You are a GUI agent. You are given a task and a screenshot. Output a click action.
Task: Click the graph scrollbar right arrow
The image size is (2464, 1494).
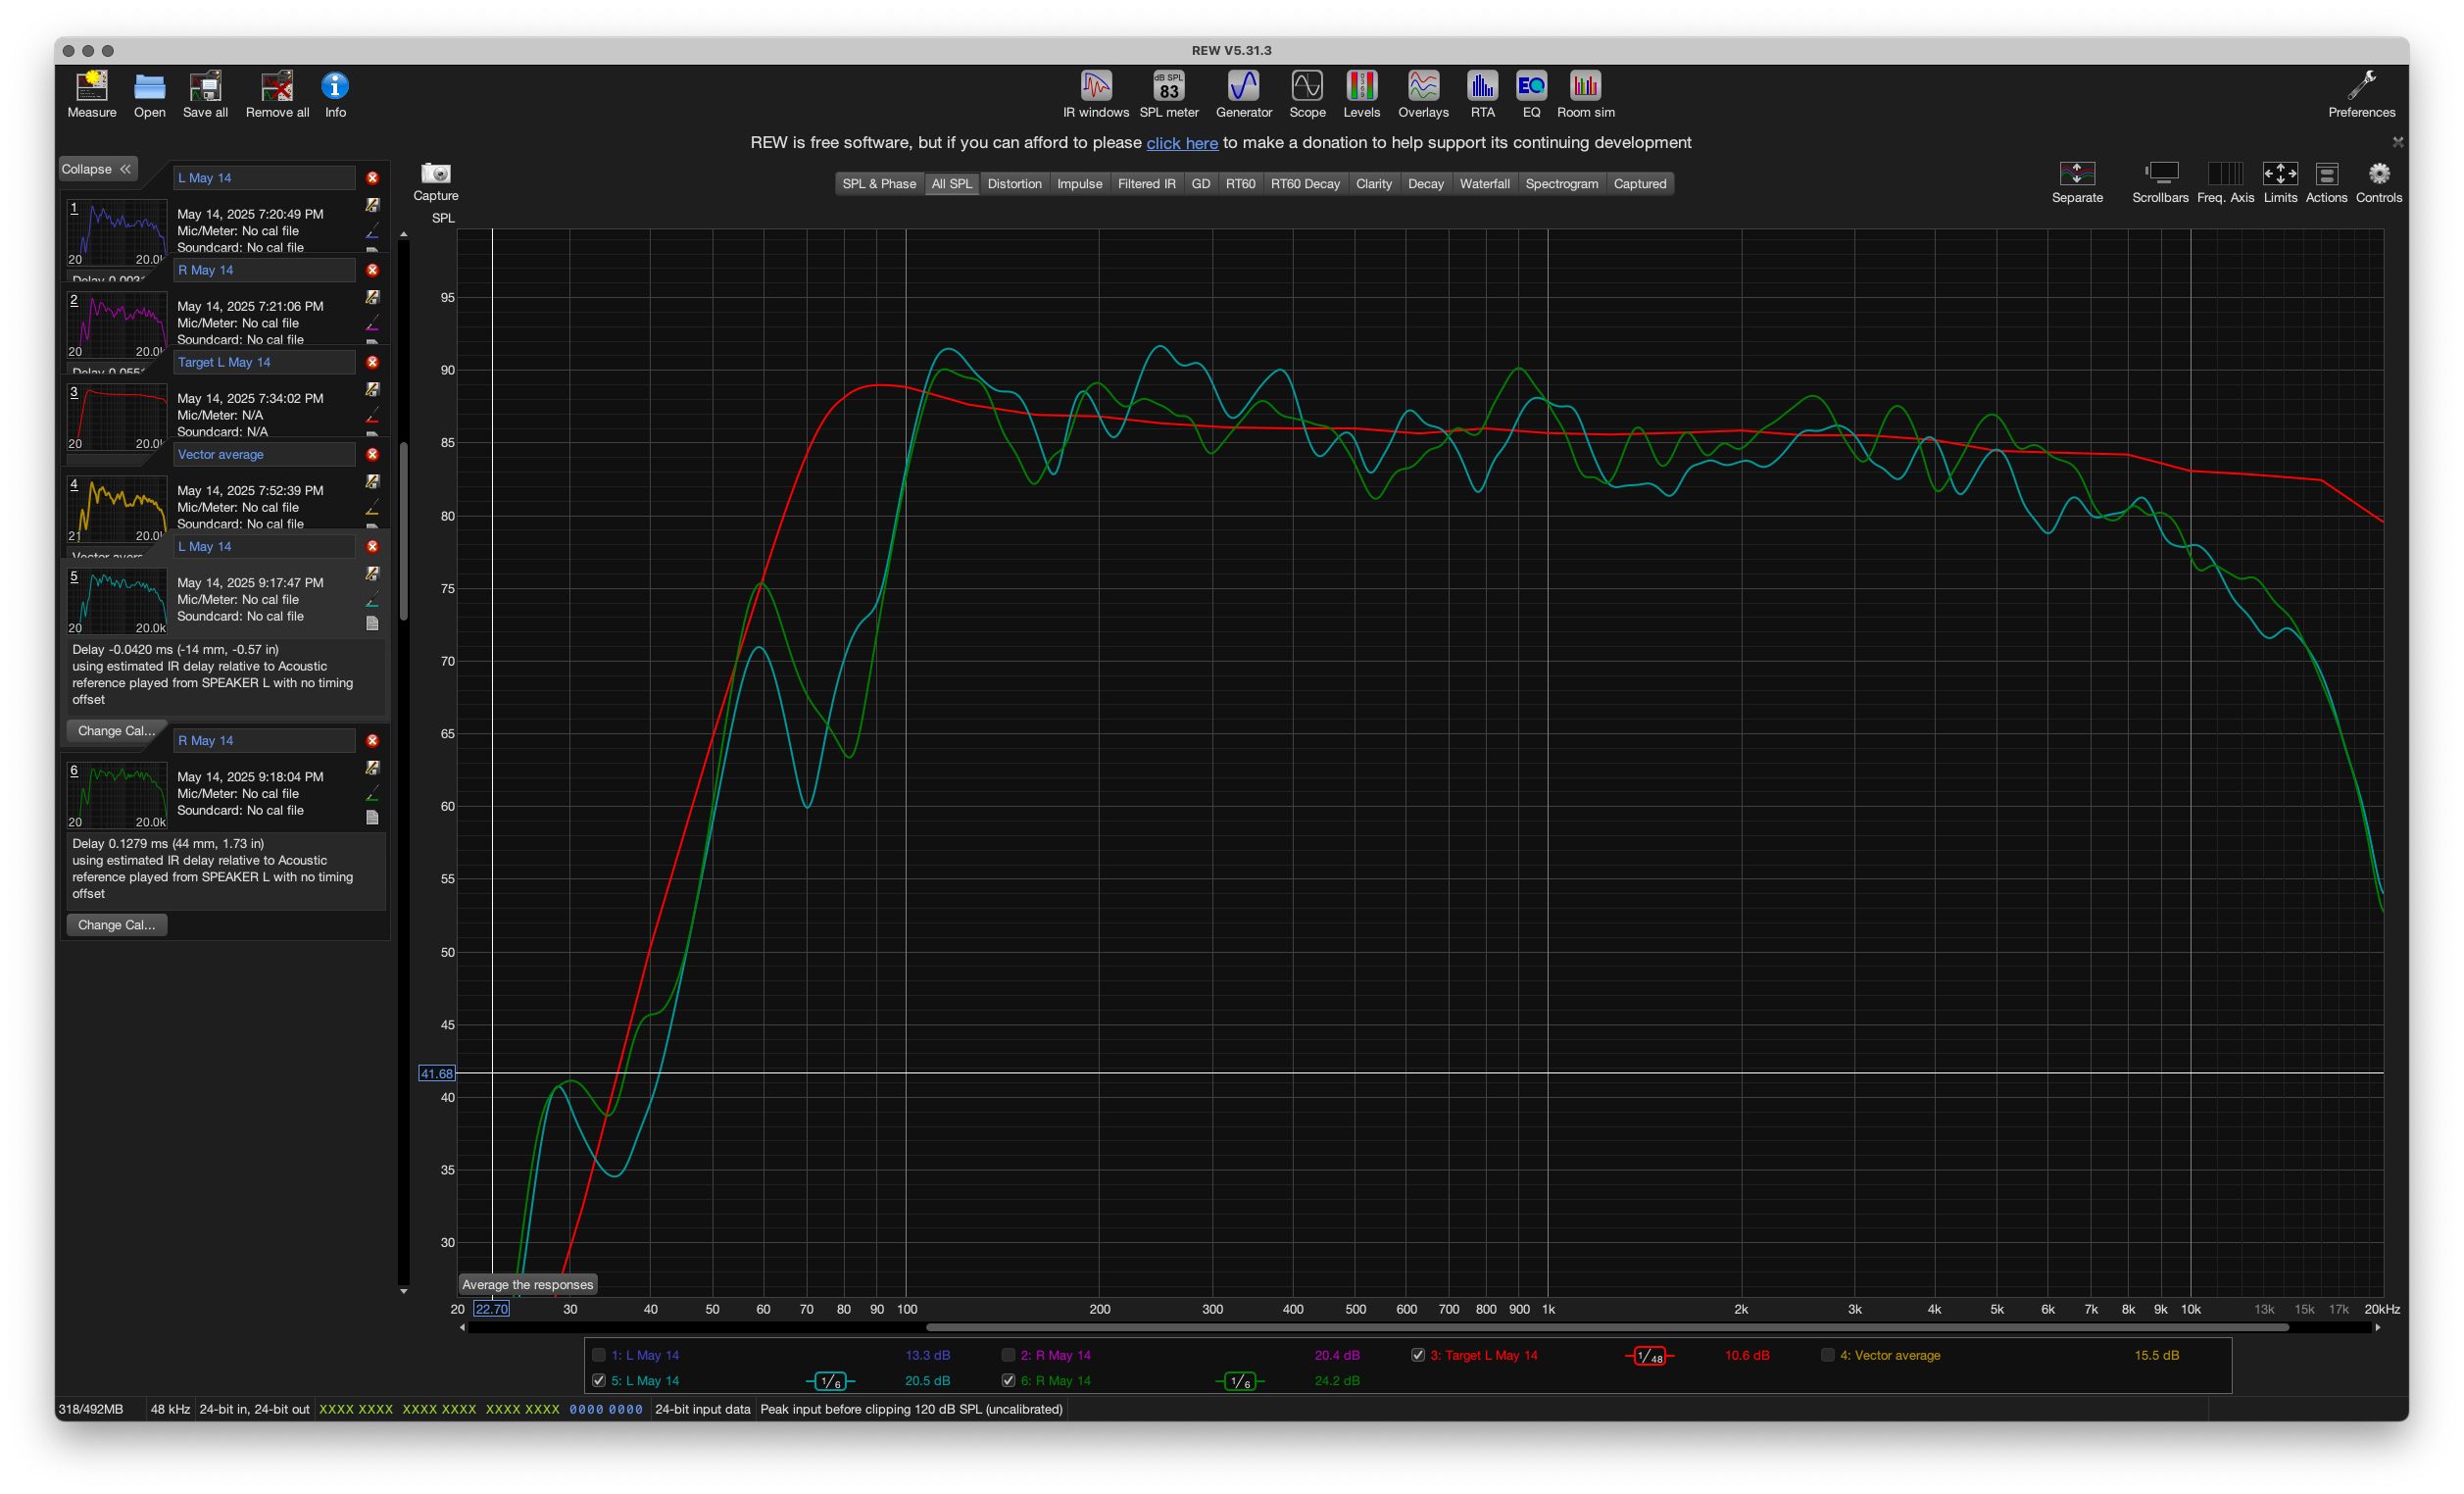pos(2377,1327)
